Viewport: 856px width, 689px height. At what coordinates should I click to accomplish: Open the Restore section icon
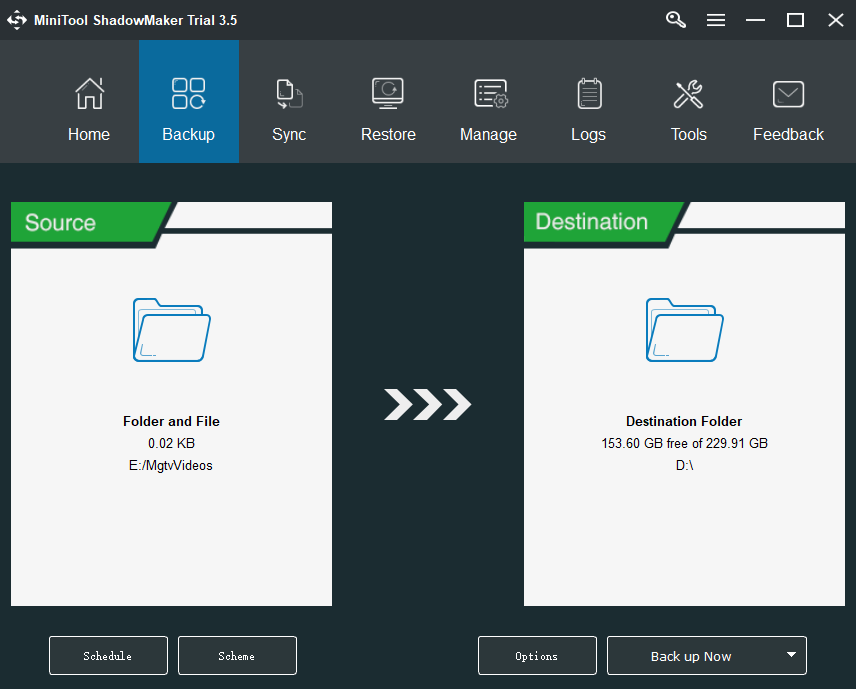pyautogui.click(x=388, y=93)
